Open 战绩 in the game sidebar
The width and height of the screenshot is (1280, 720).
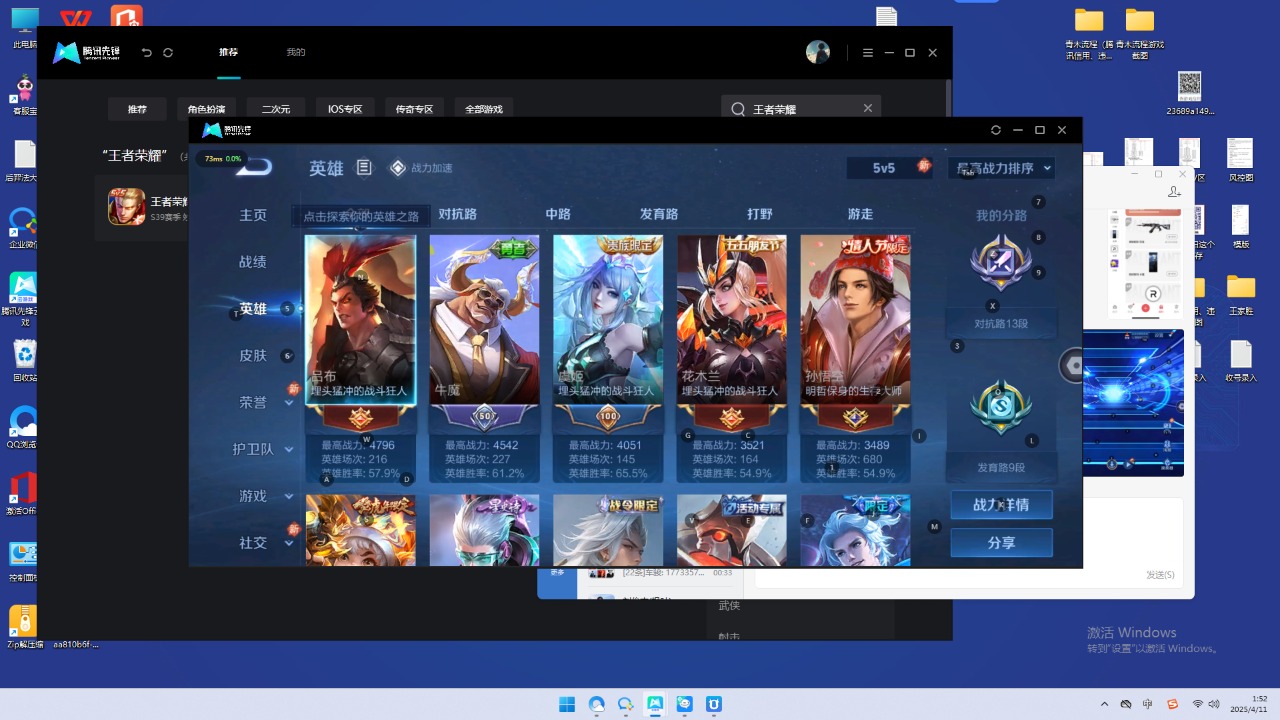click(253, 262)
